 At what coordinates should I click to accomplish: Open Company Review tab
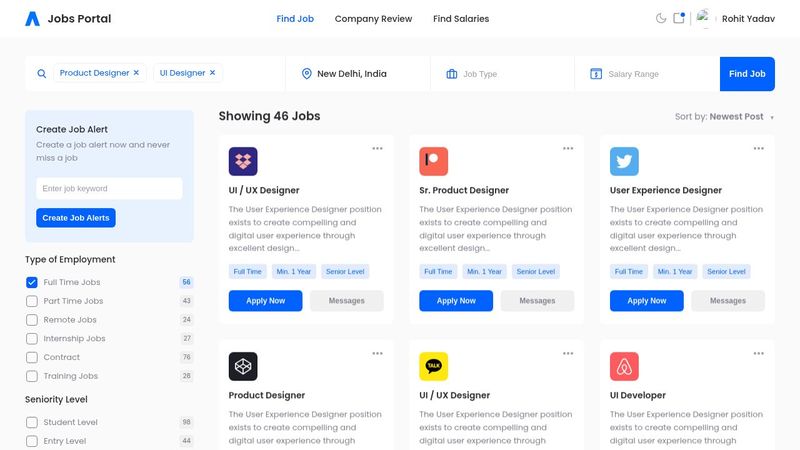pyautogui.click(x=373, y=19)
